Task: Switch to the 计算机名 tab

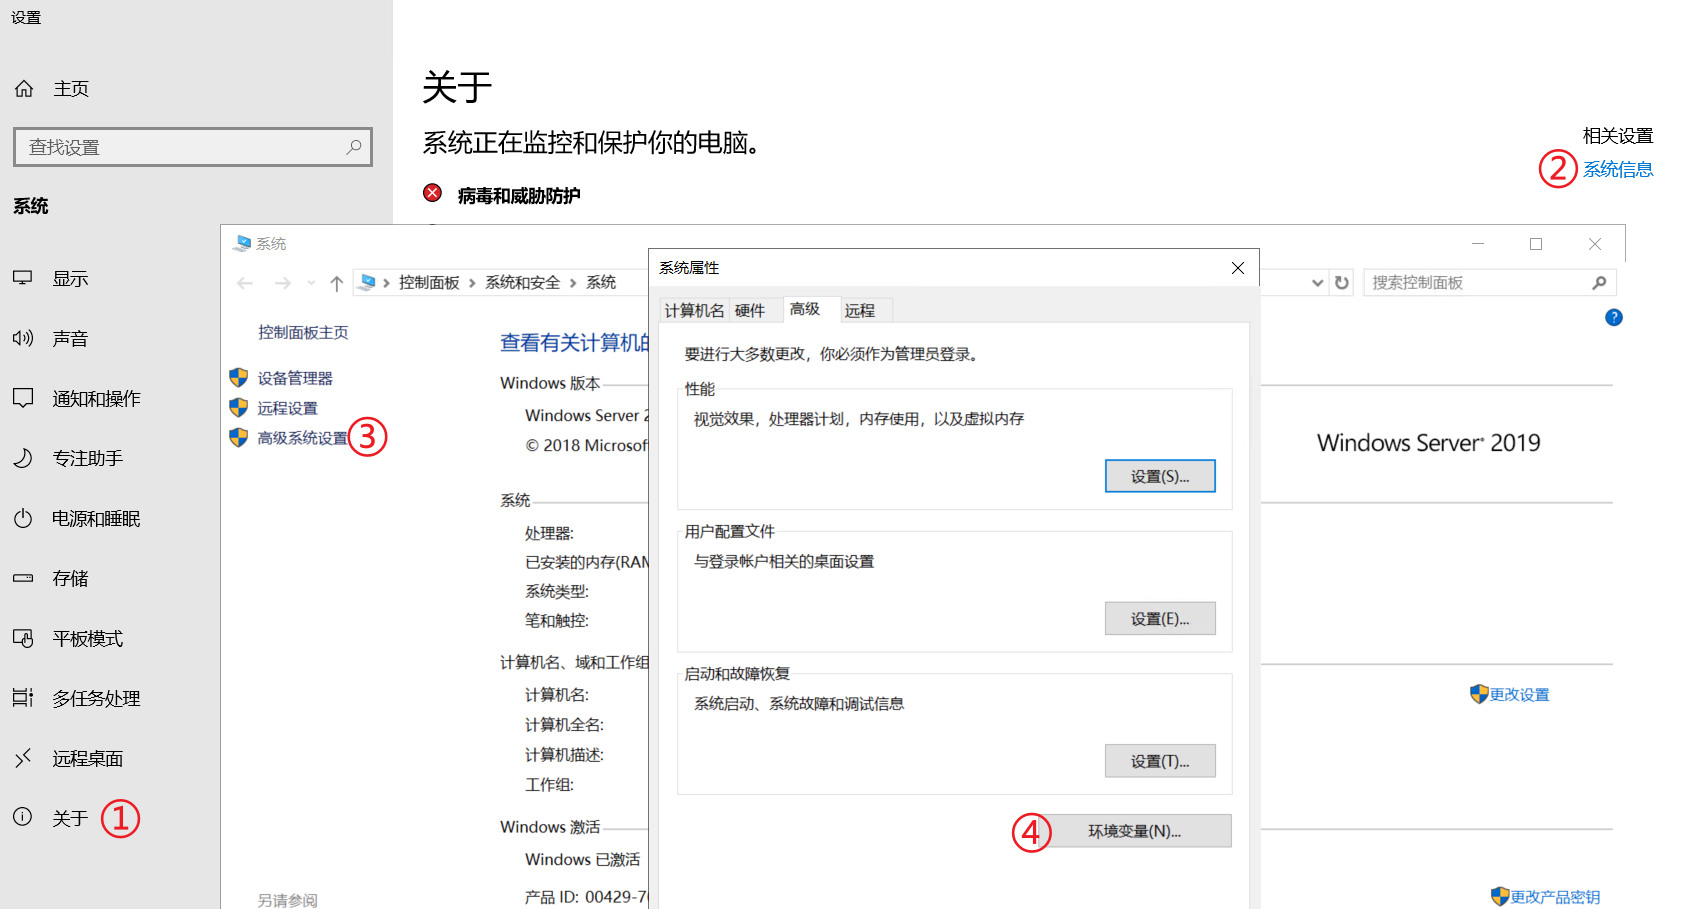Action: click(x=694, y=310)
